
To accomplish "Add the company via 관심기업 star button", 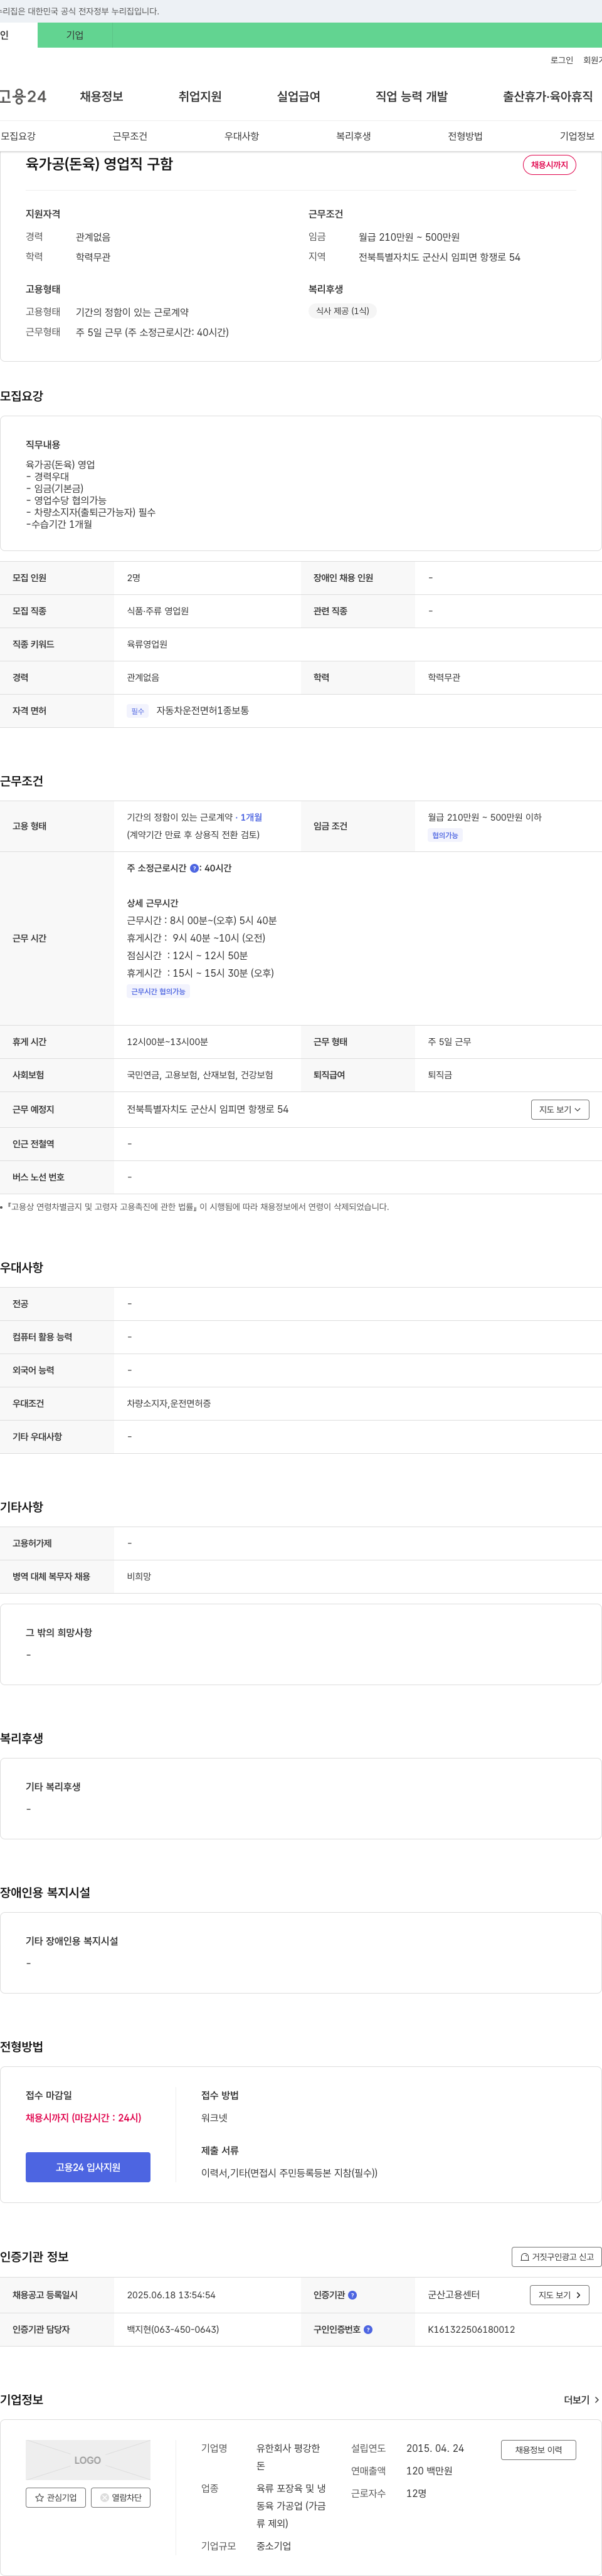I will tap(56, 2497).
